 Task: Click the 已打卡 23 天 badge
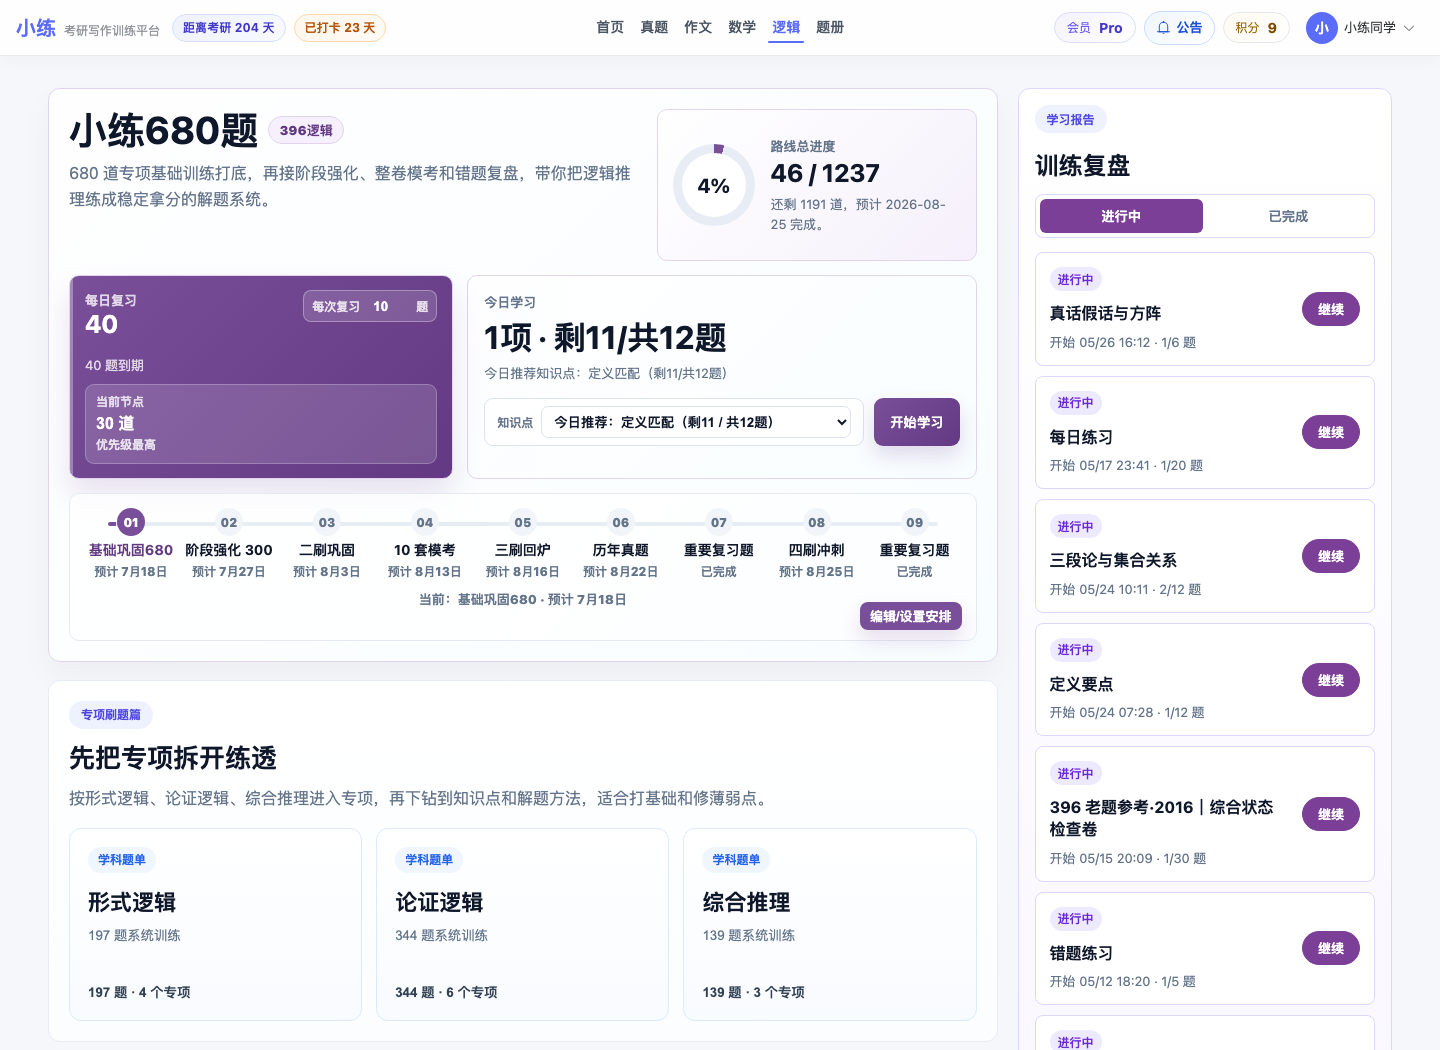coord(340,28)
